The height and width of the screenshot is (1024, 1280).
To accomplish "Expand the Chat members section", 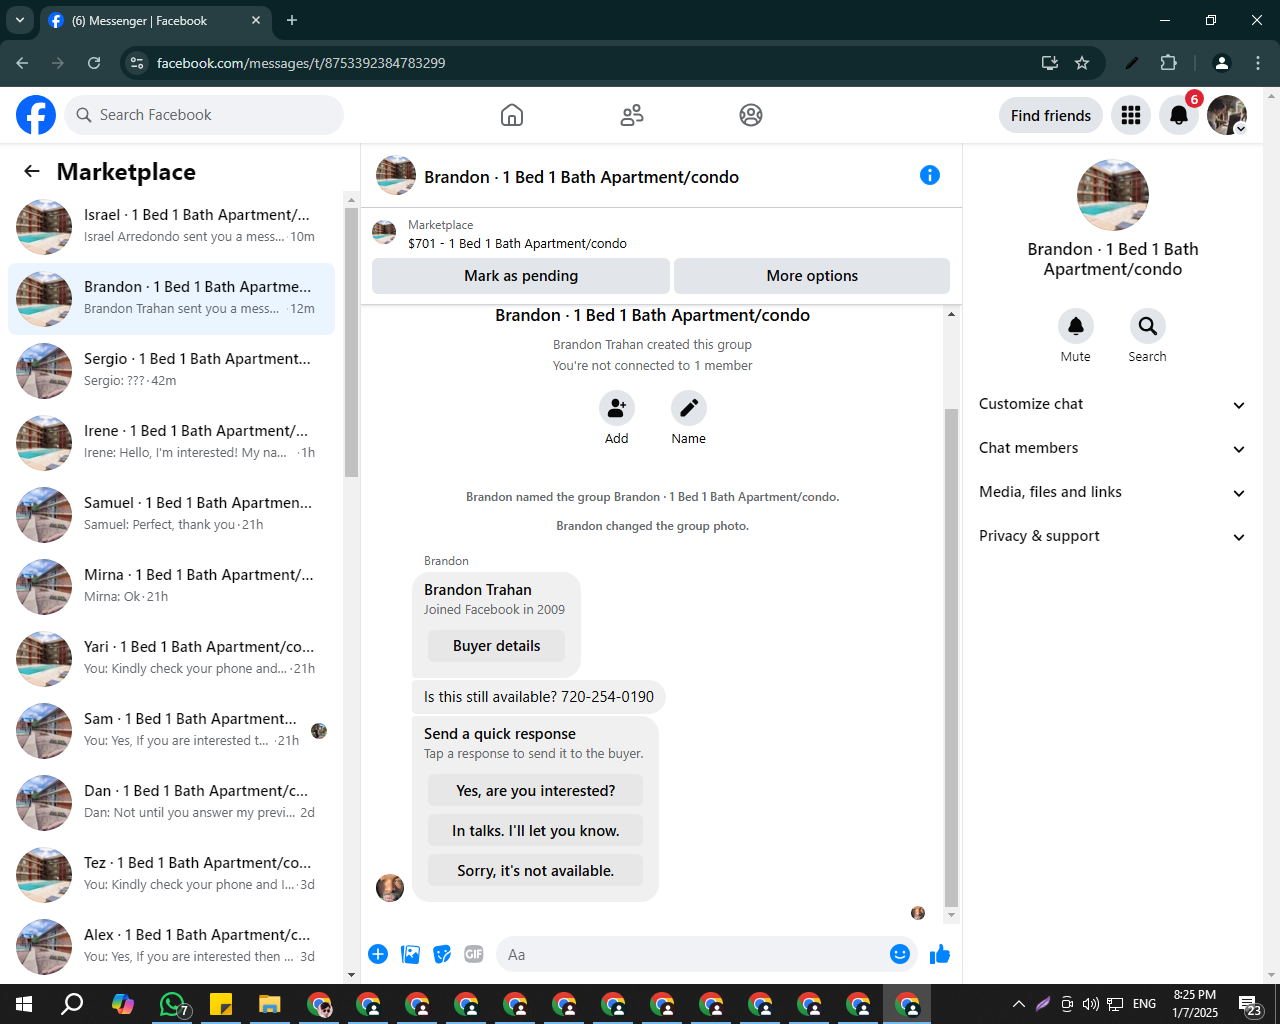I will click(1113, 448).
